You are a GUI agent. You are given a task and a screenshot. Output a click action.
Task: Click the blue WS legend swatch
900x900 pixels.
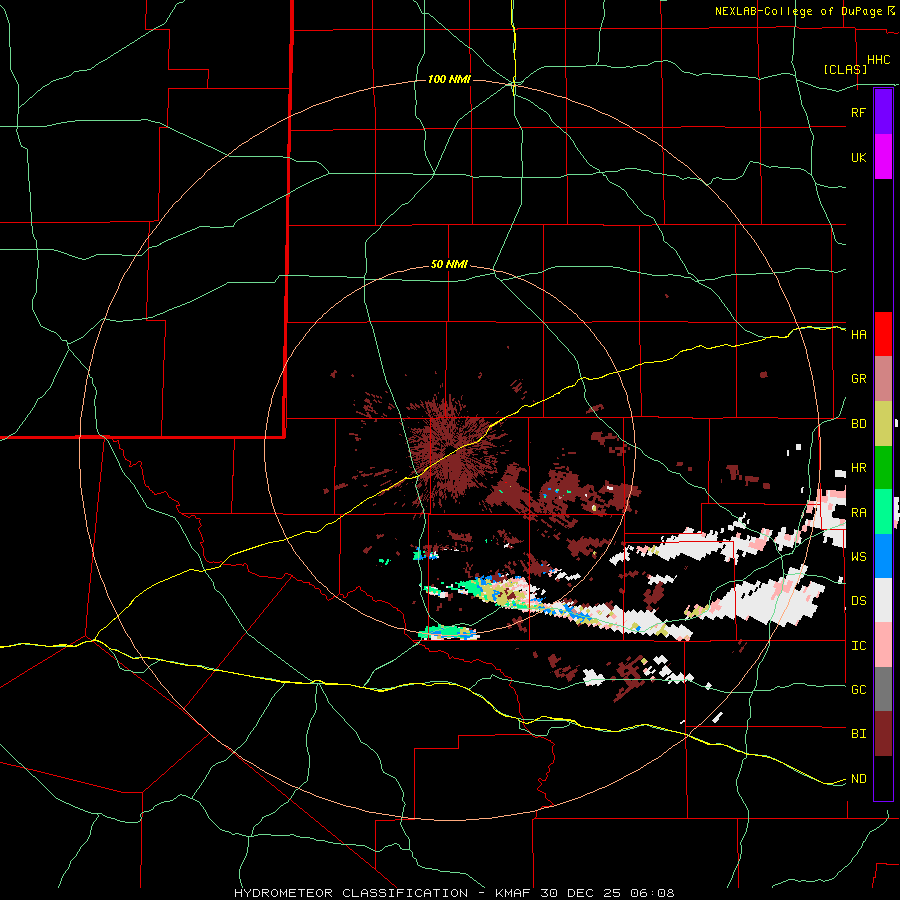(883, 556)
